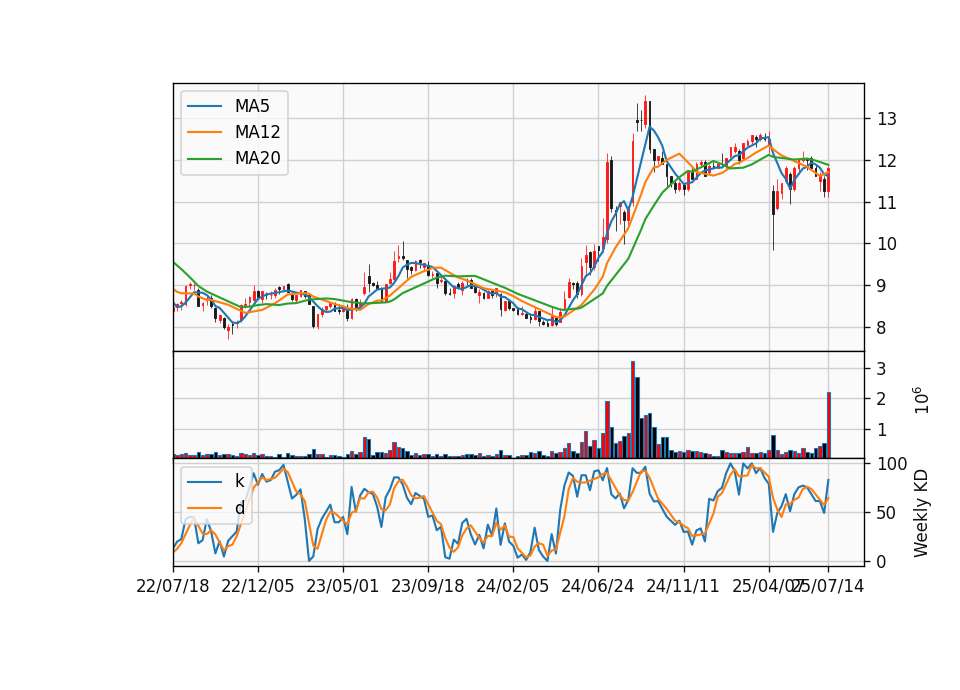Click the Weekly KD axis title
Viewport: 960px width, 690px height.
[x=920, y=513]
